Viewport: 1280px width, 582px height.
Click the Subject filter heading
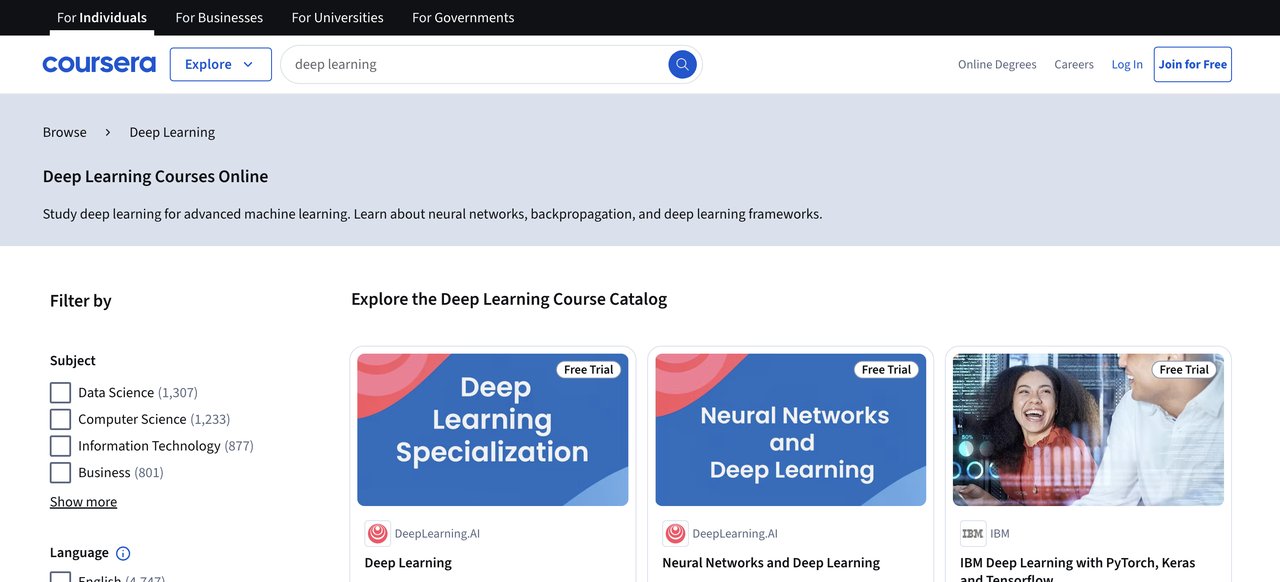coord(73,360)
